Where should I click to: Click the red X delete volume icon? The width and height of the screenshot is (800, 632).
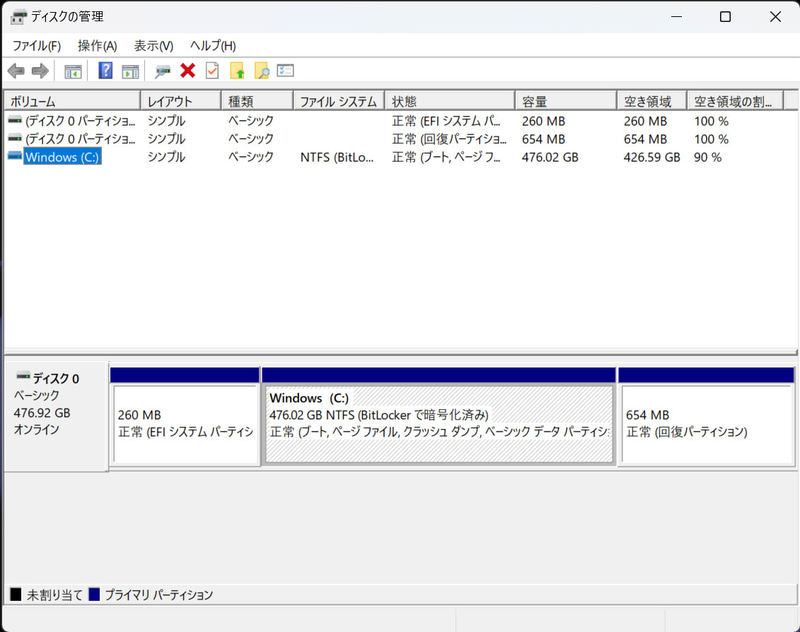point(189,70)
